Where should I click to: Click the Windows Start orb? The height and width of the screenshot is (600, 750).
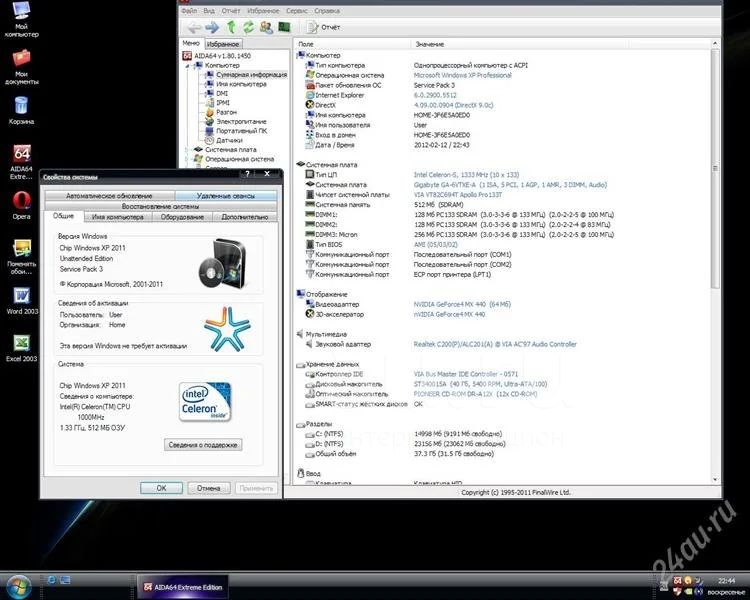(x=19, y=585)
